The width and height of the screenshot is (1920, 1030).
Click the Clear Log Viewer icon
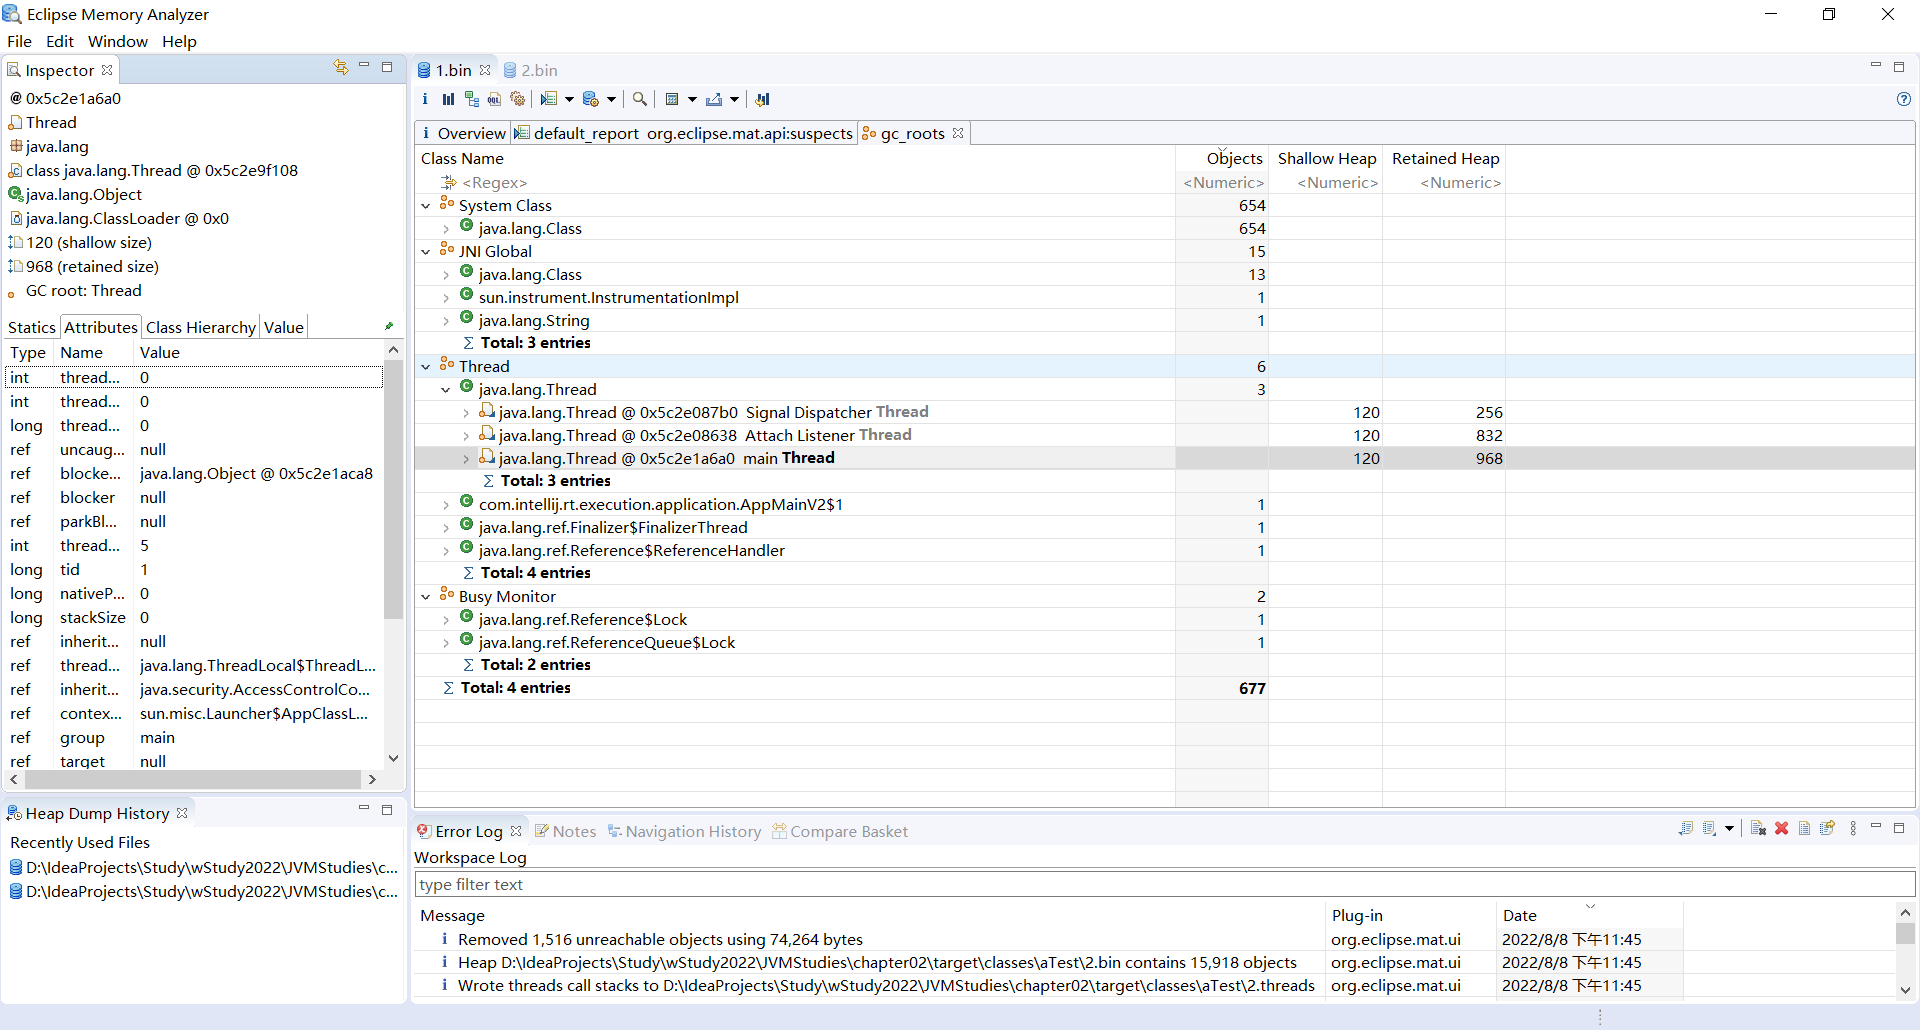pyautogui.click(x=1758, y=829)
